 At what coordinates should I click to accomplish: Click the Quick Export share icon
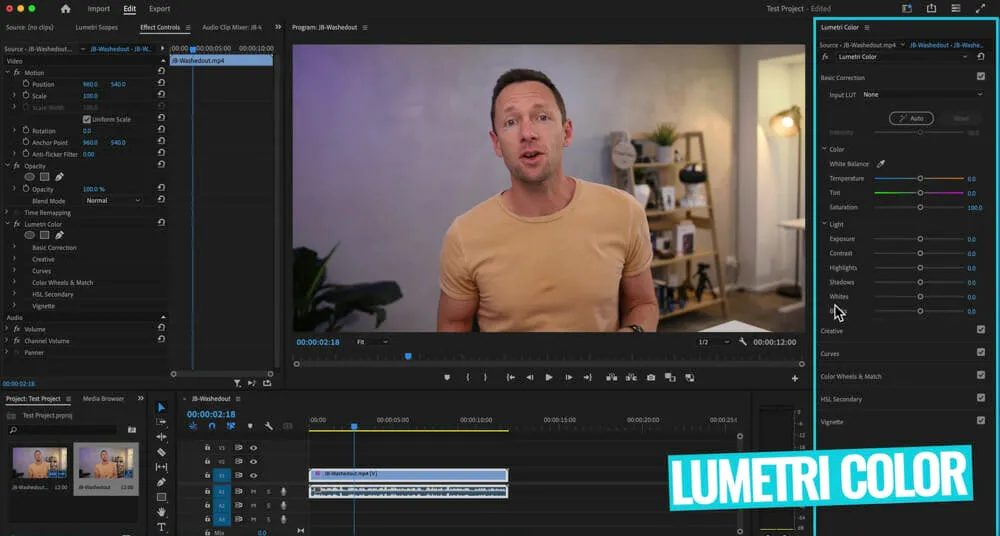(931, 9)
